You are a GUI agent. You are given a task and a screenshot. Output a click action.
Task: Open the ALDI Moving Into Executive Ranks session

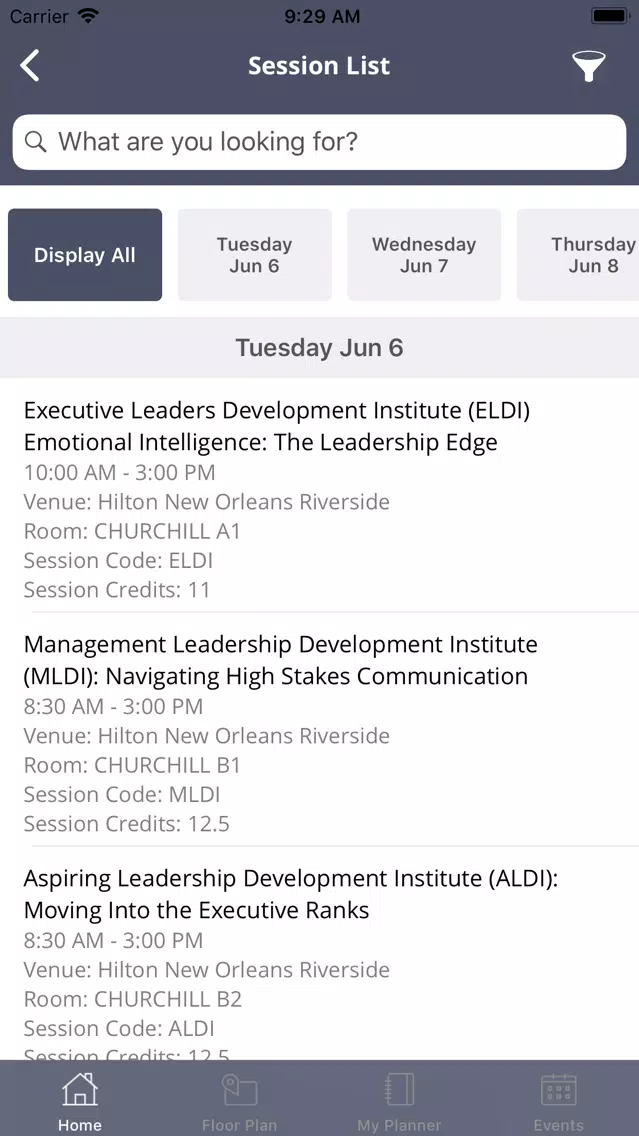pos(320,953)
